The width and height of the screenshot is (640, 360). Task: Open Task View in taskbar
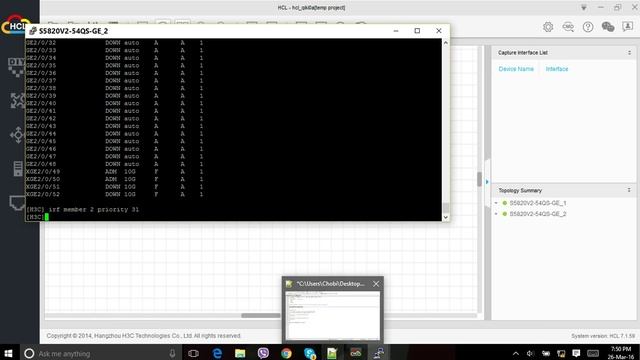193,353
